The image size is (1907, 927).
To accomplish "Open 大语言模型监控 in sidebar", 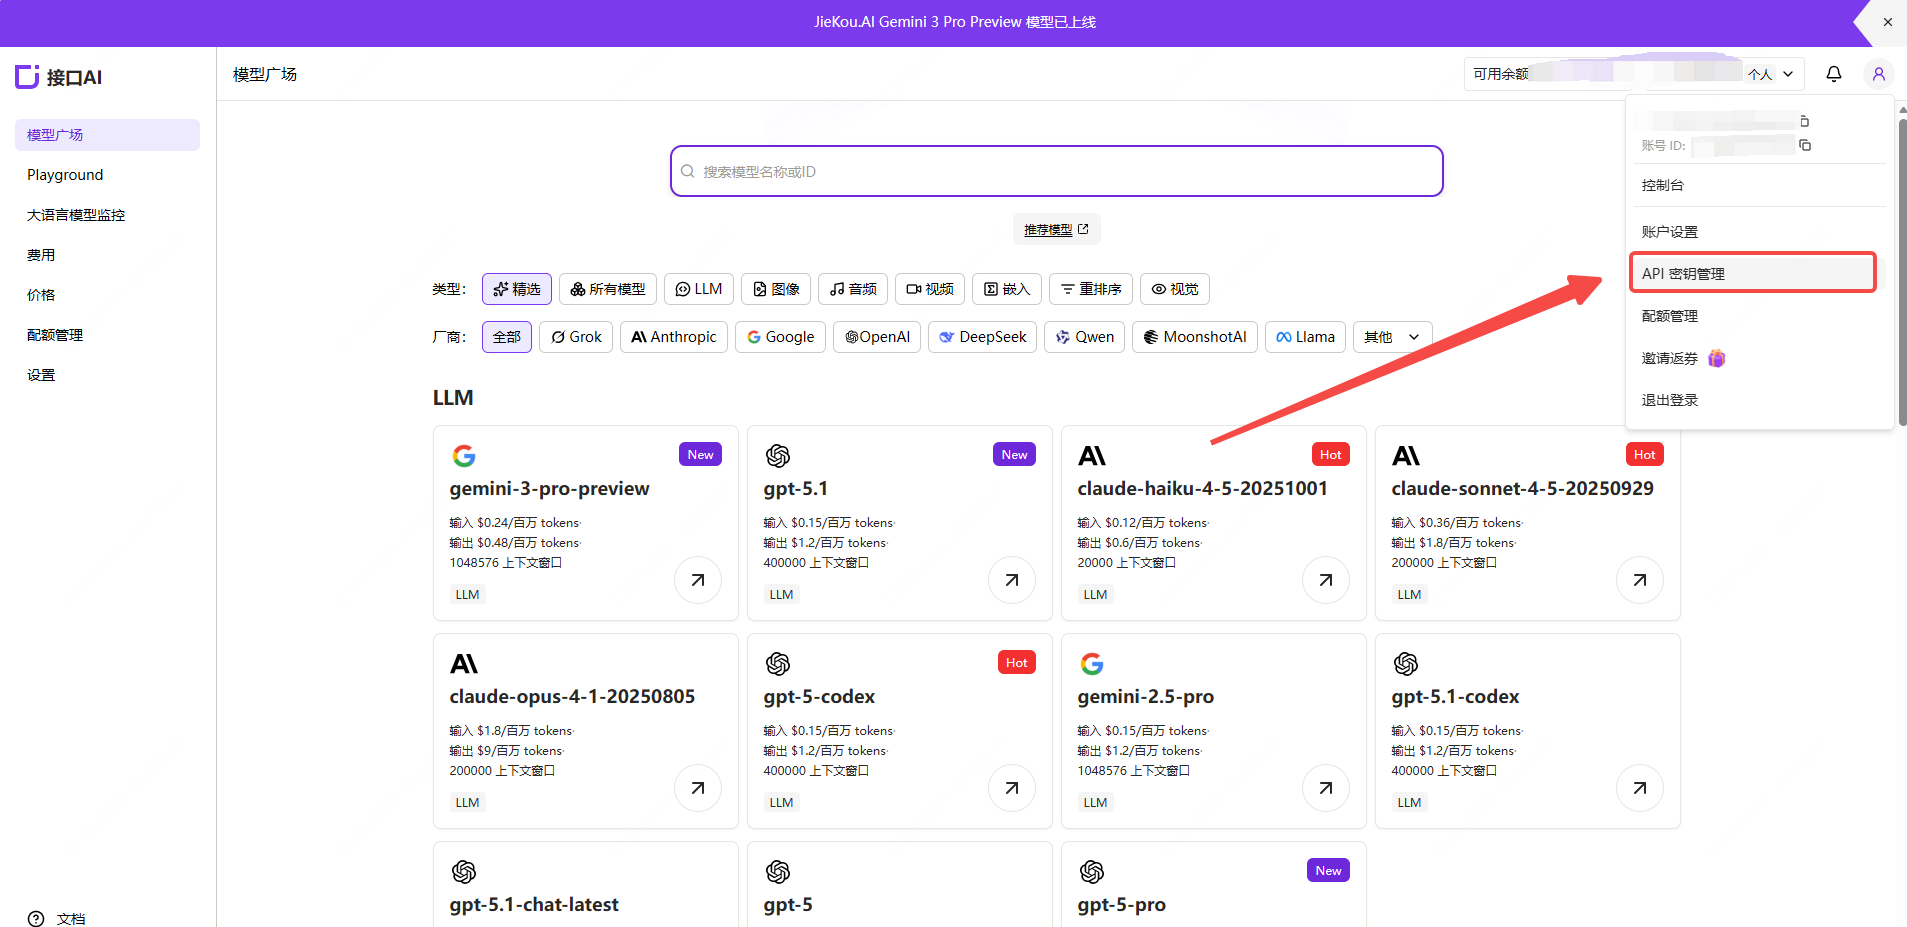I will (x=107, y=215).
